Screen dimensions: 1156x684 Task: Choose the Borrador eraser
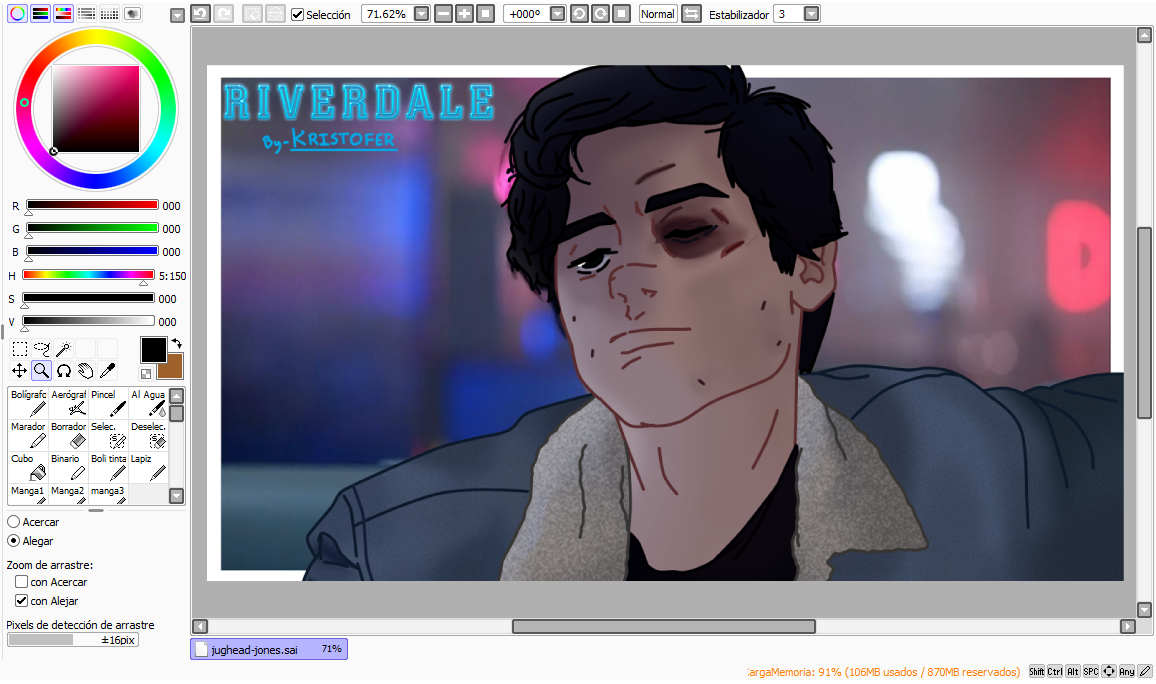coord(69,435)
